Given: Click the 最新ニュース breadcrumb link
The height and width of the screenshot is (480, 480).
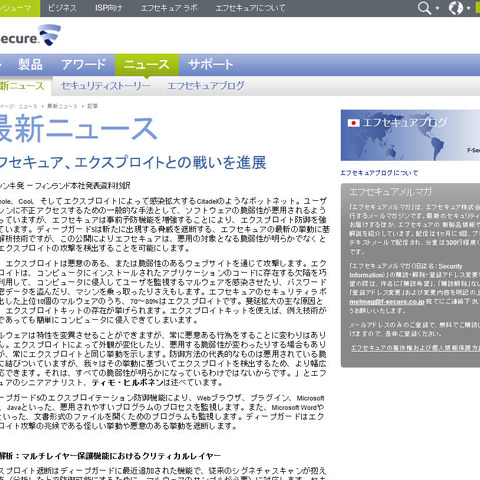Looking at the screenshot, I should [x=62, y=106].
